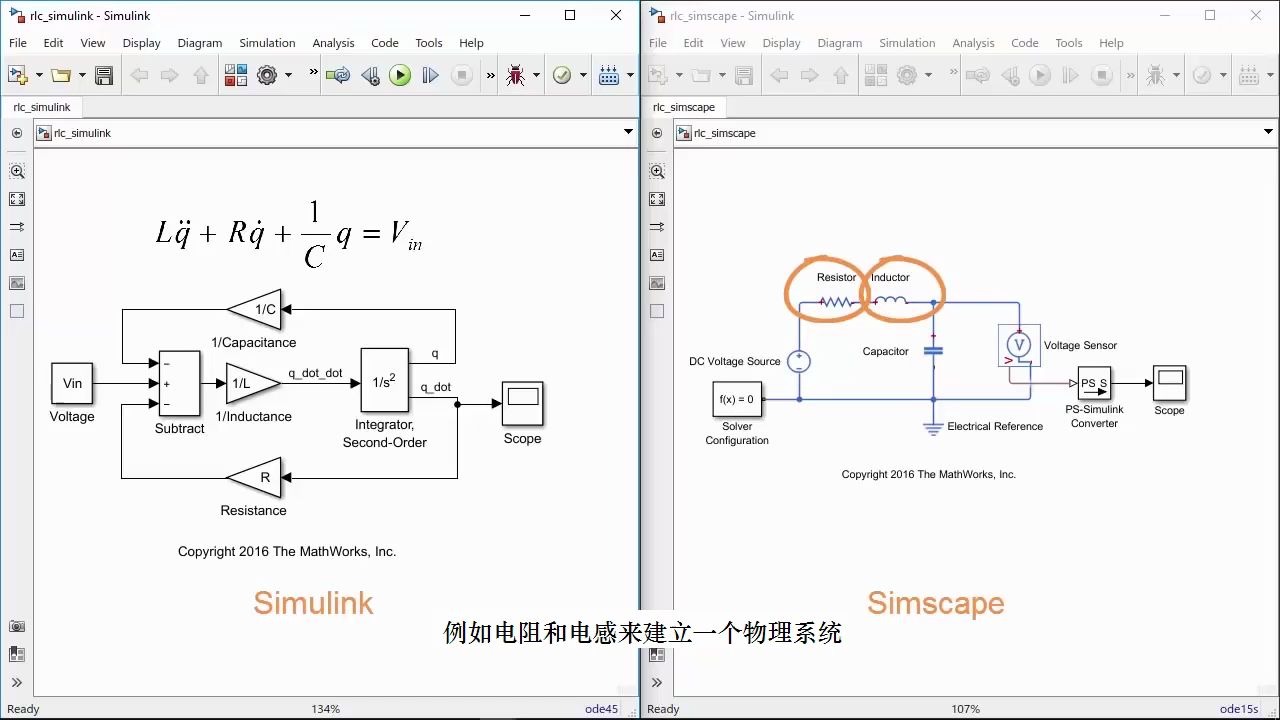Select the PS-Simulink Converter block
This screenshot has width=1280, height=720.
[x=1094, y=383]
